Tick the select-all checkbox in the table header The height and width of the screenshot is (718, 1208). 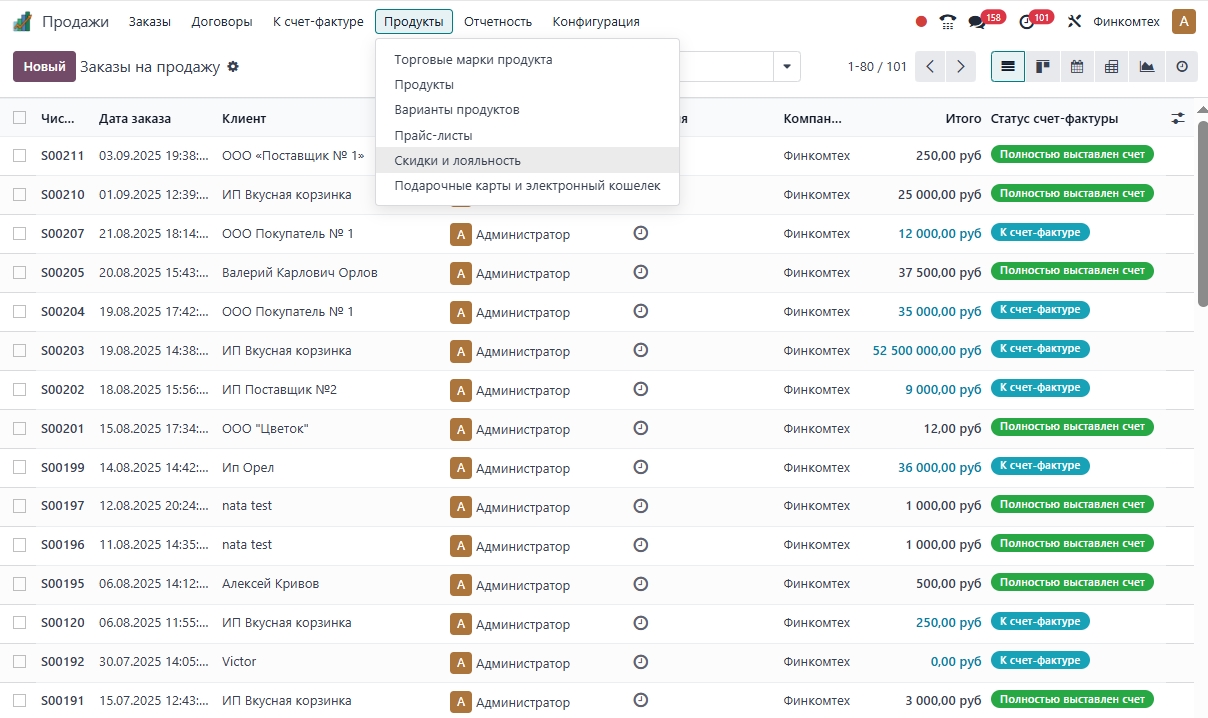20,118
